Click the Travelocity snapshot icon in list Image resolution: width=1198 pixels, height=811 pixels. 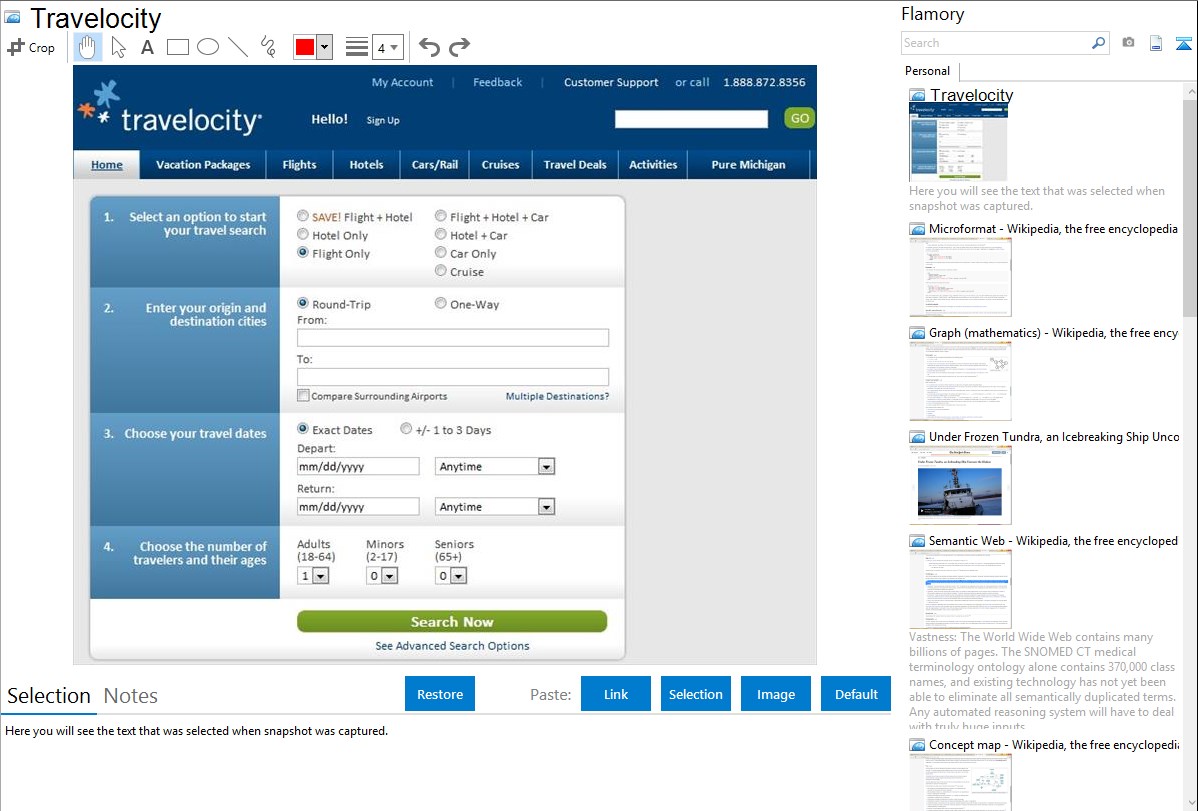(917, 95)
